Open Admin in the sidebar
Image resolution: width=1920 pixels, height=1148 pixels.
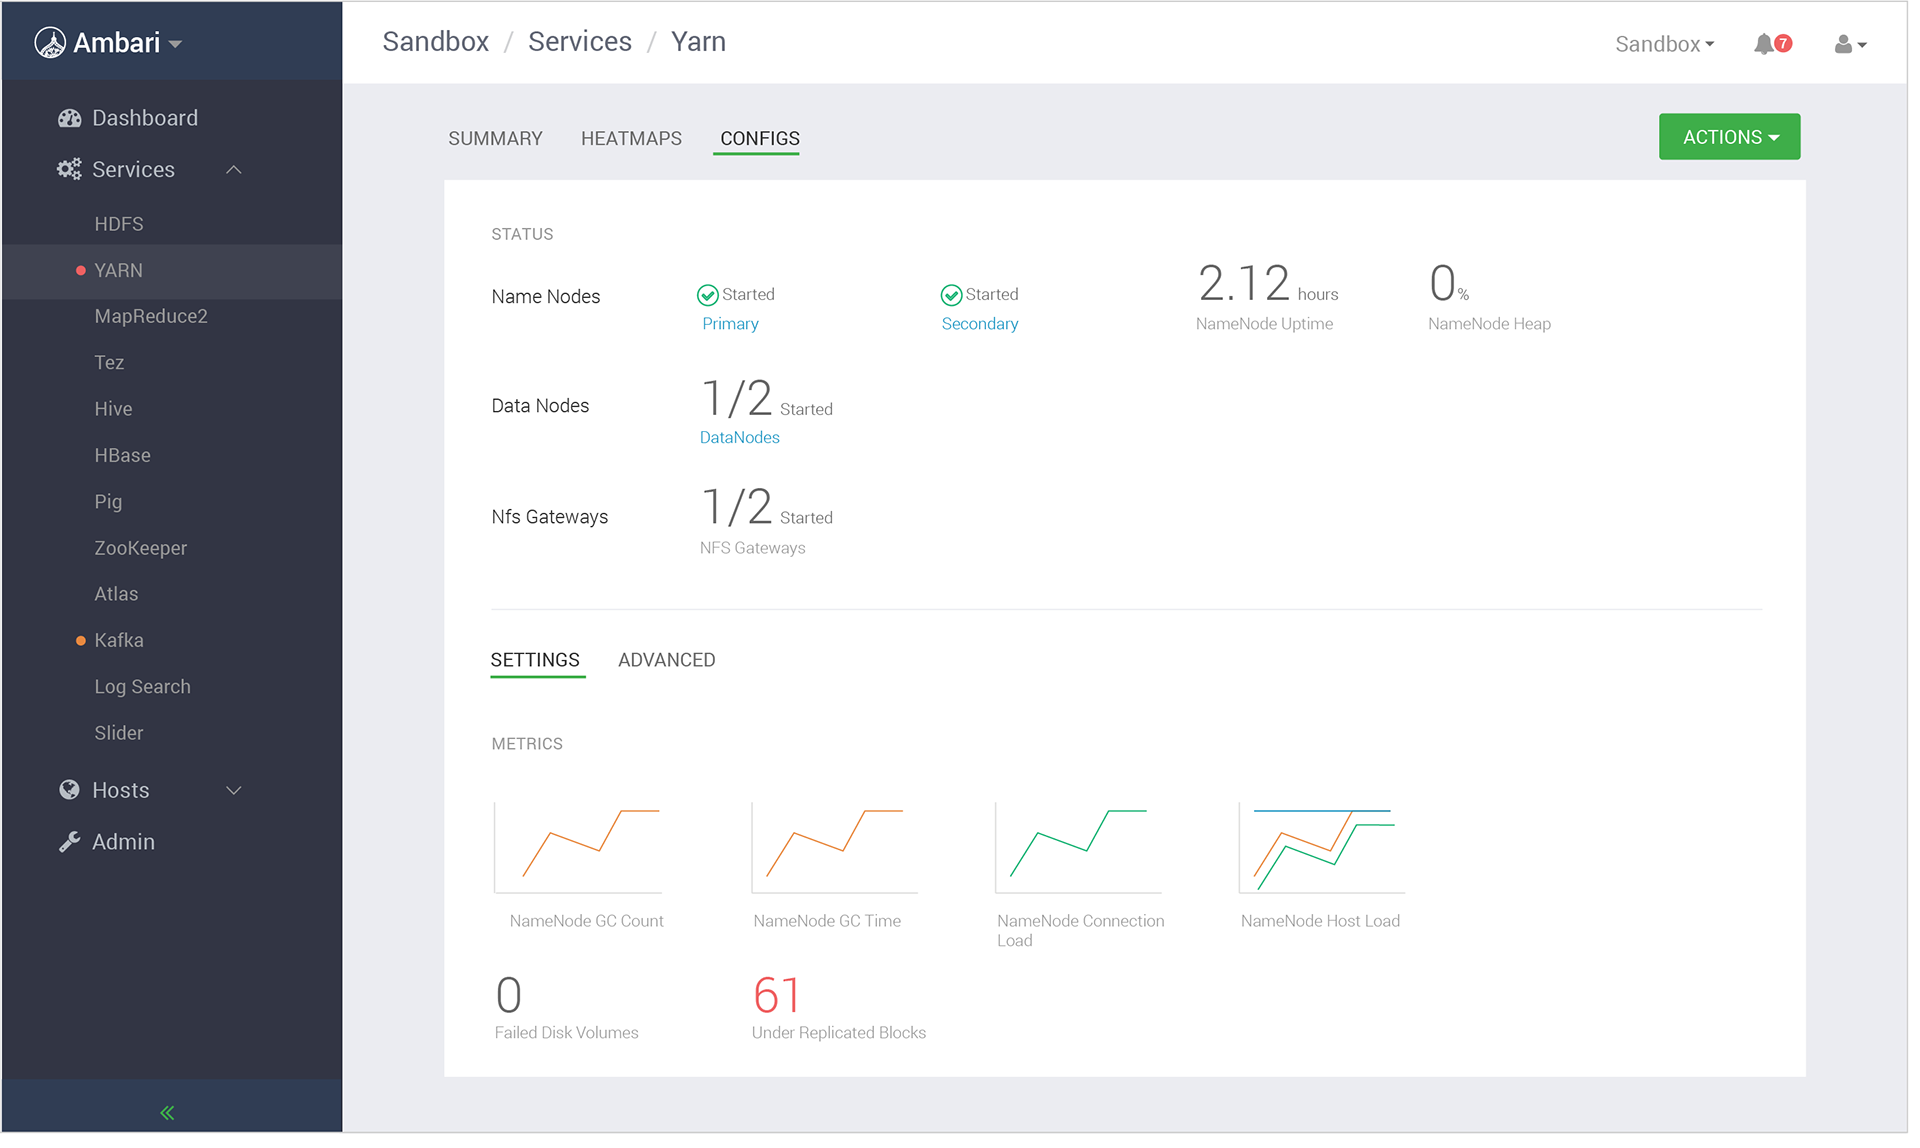123,842
